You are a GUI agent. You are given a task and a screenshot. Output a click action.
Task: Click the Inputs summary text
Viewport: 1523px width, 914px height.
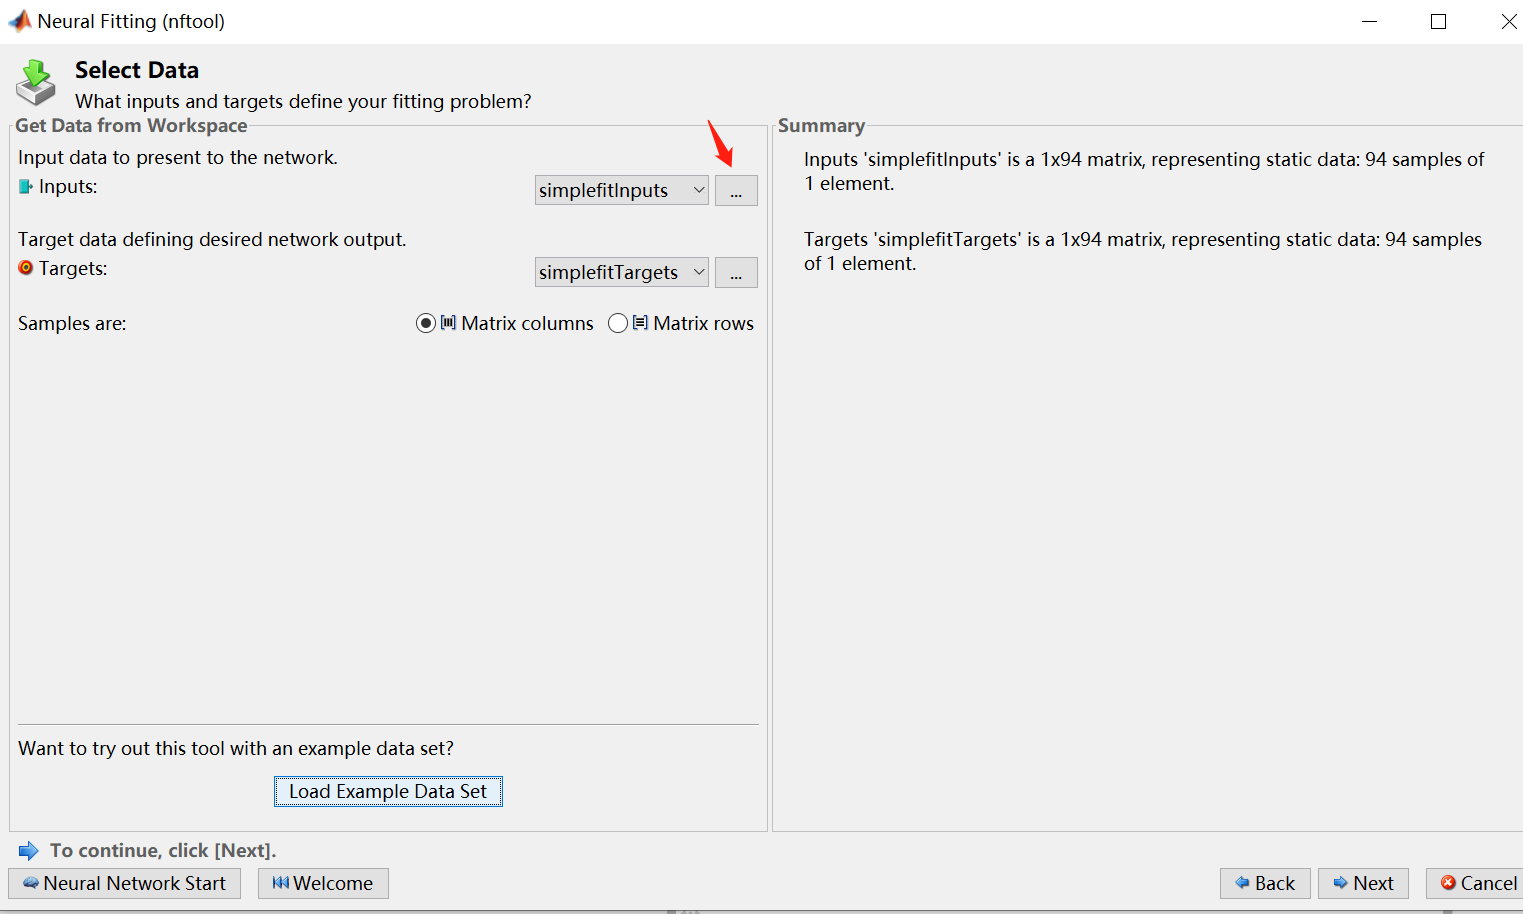pyautogui.click(x=1144, y=171)
